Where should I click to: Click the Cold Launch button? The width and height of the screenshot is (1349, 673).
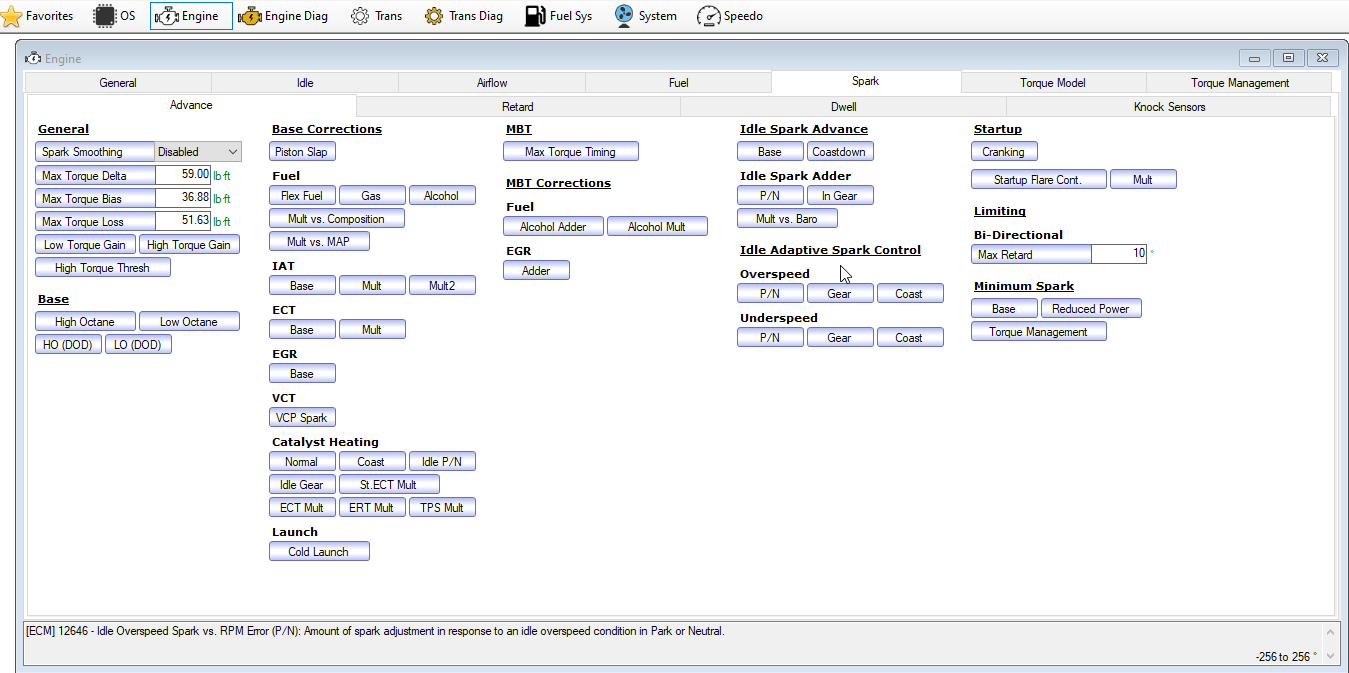click(319, 552)
